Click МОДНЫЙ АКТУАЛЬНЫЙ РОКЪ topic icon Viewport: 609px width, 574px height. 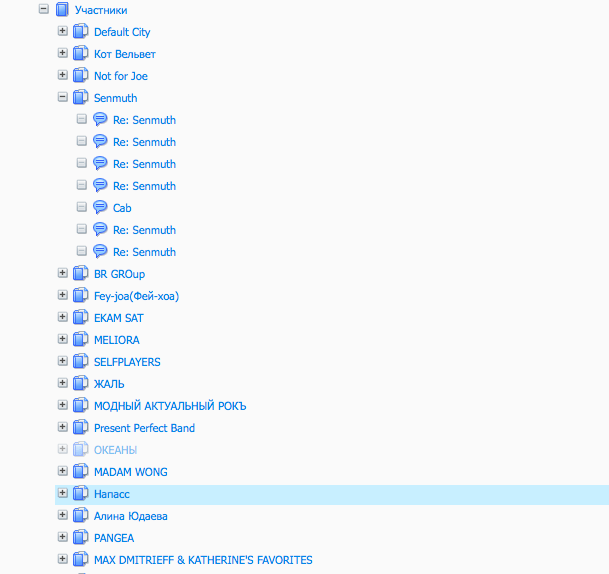[80, 405]
